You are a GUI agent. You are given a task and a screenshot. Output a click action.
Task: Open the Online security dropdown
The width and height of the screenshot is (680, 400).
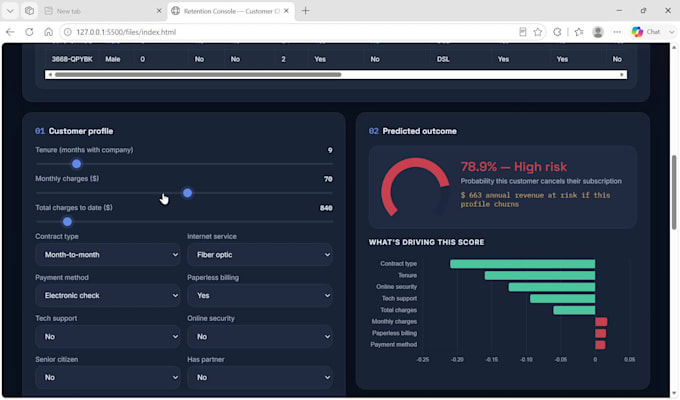coord(260,337)
